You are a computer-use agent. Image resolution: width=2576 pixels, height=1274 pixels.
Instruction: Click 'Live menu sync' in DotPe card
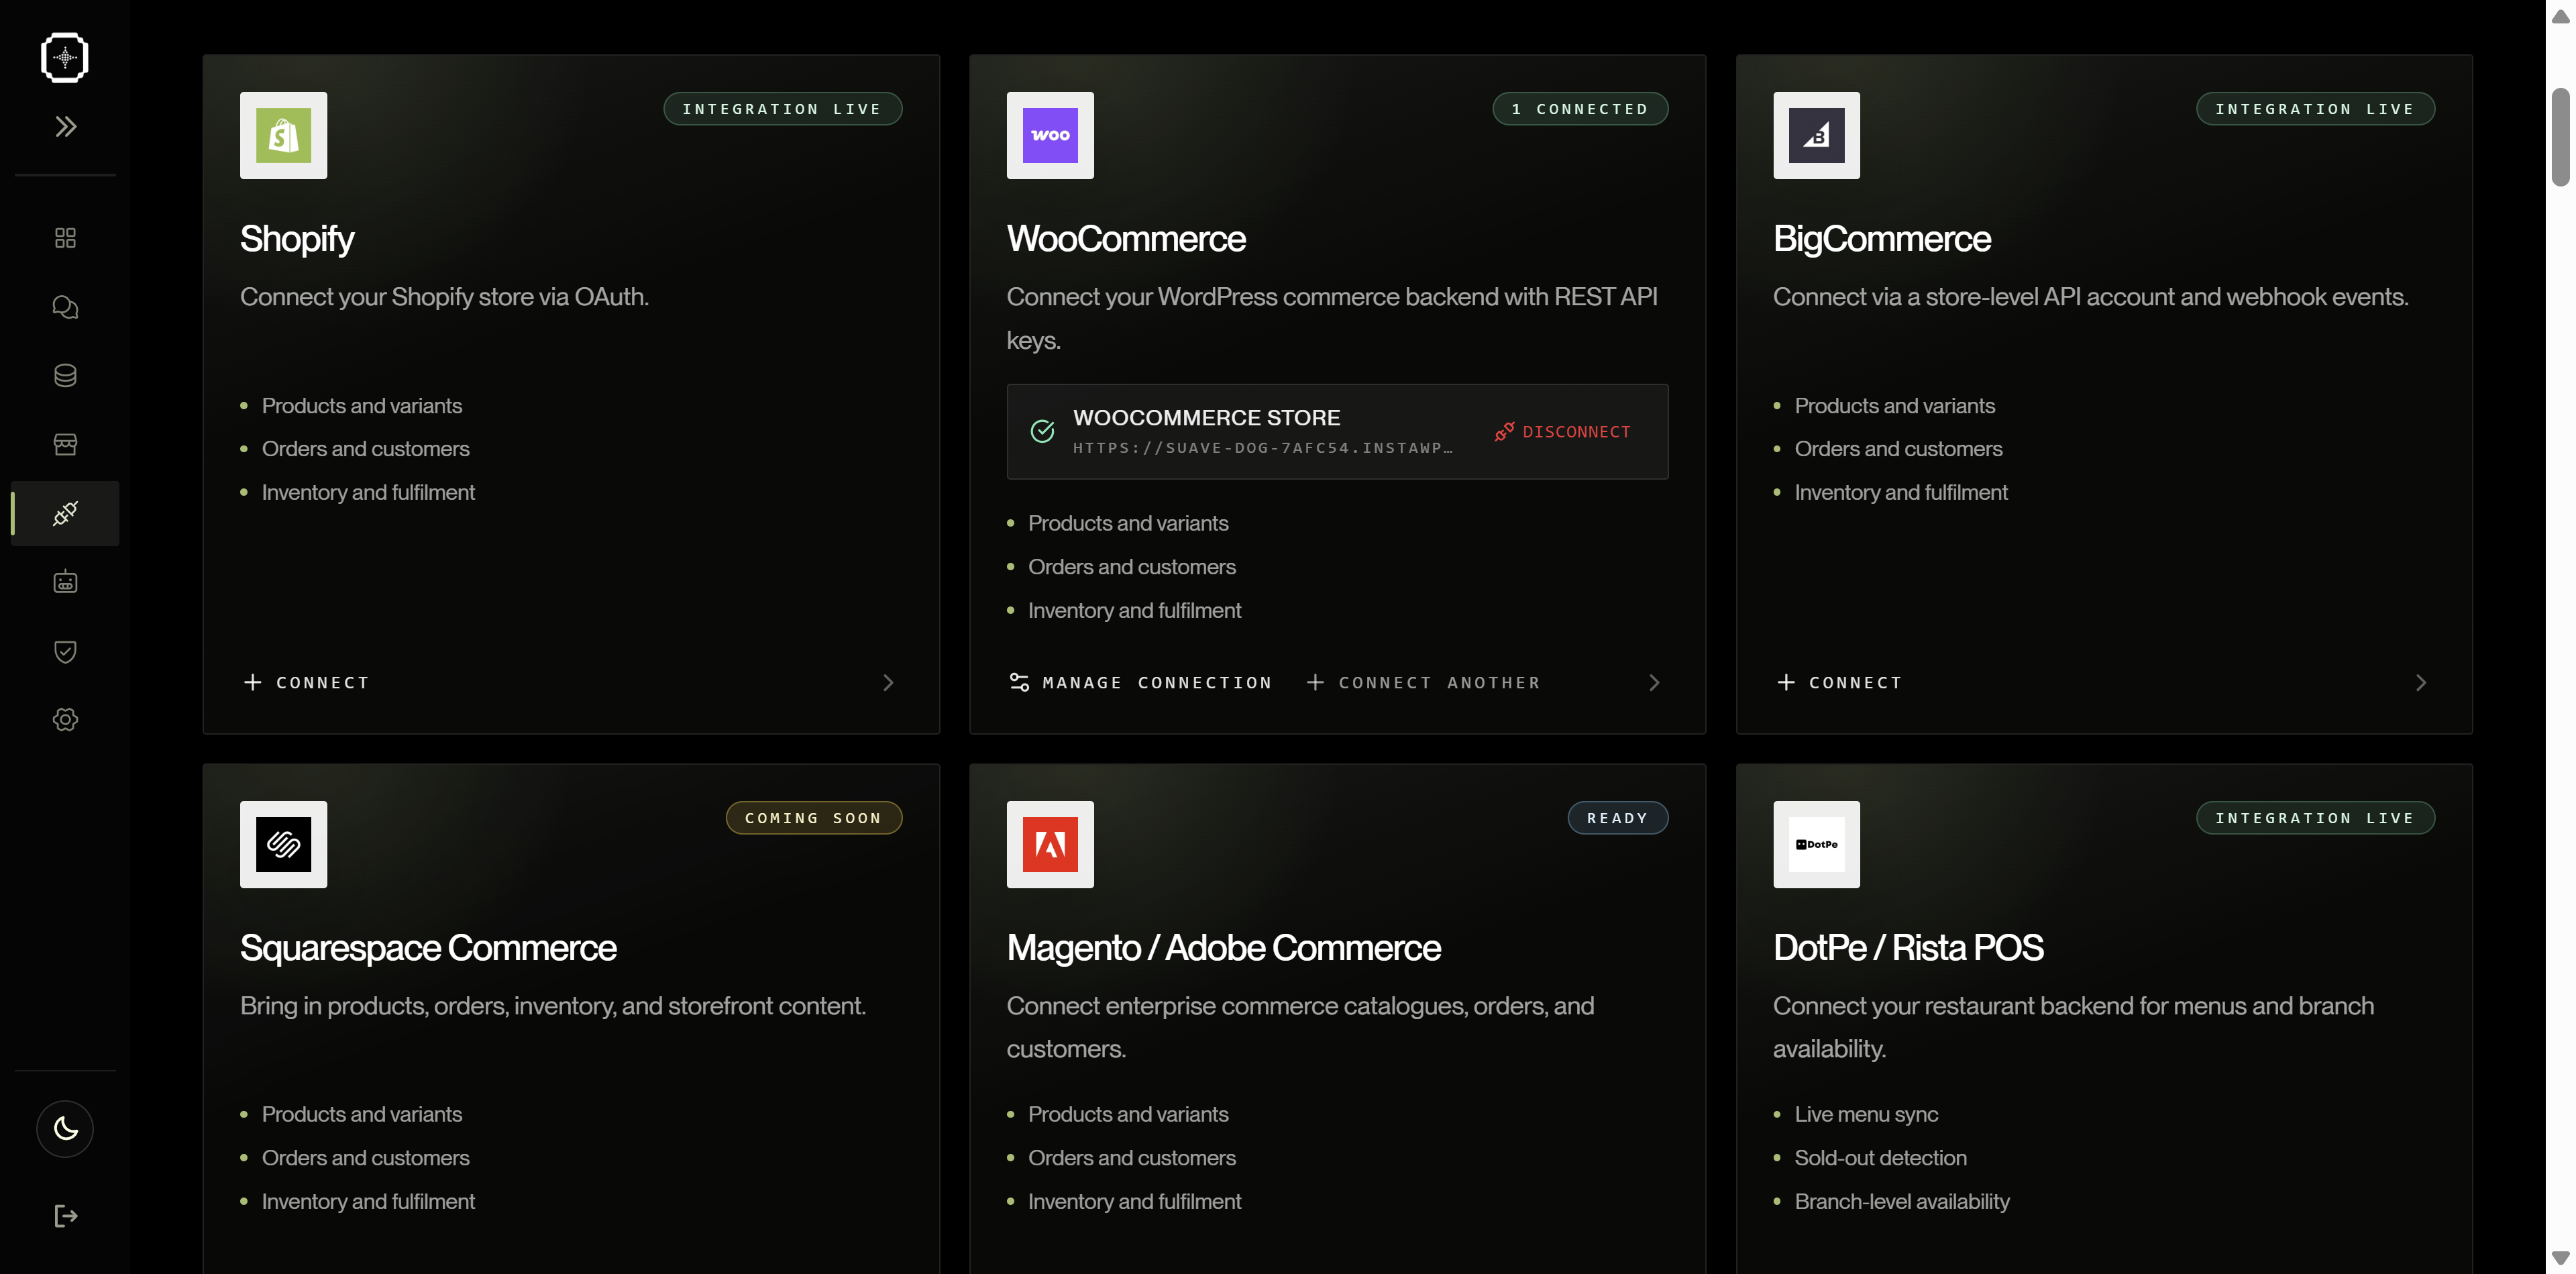pos(1866,1114)
